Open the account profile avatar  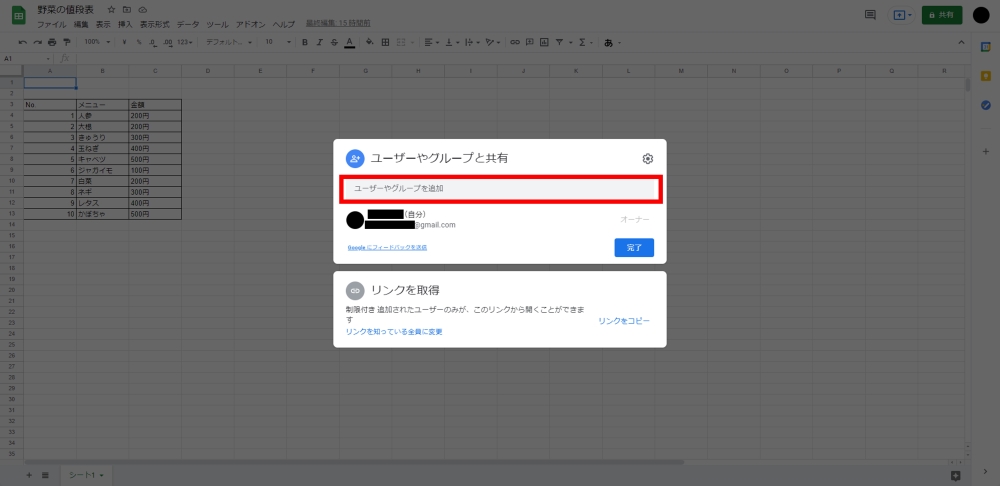click(981, 15)
